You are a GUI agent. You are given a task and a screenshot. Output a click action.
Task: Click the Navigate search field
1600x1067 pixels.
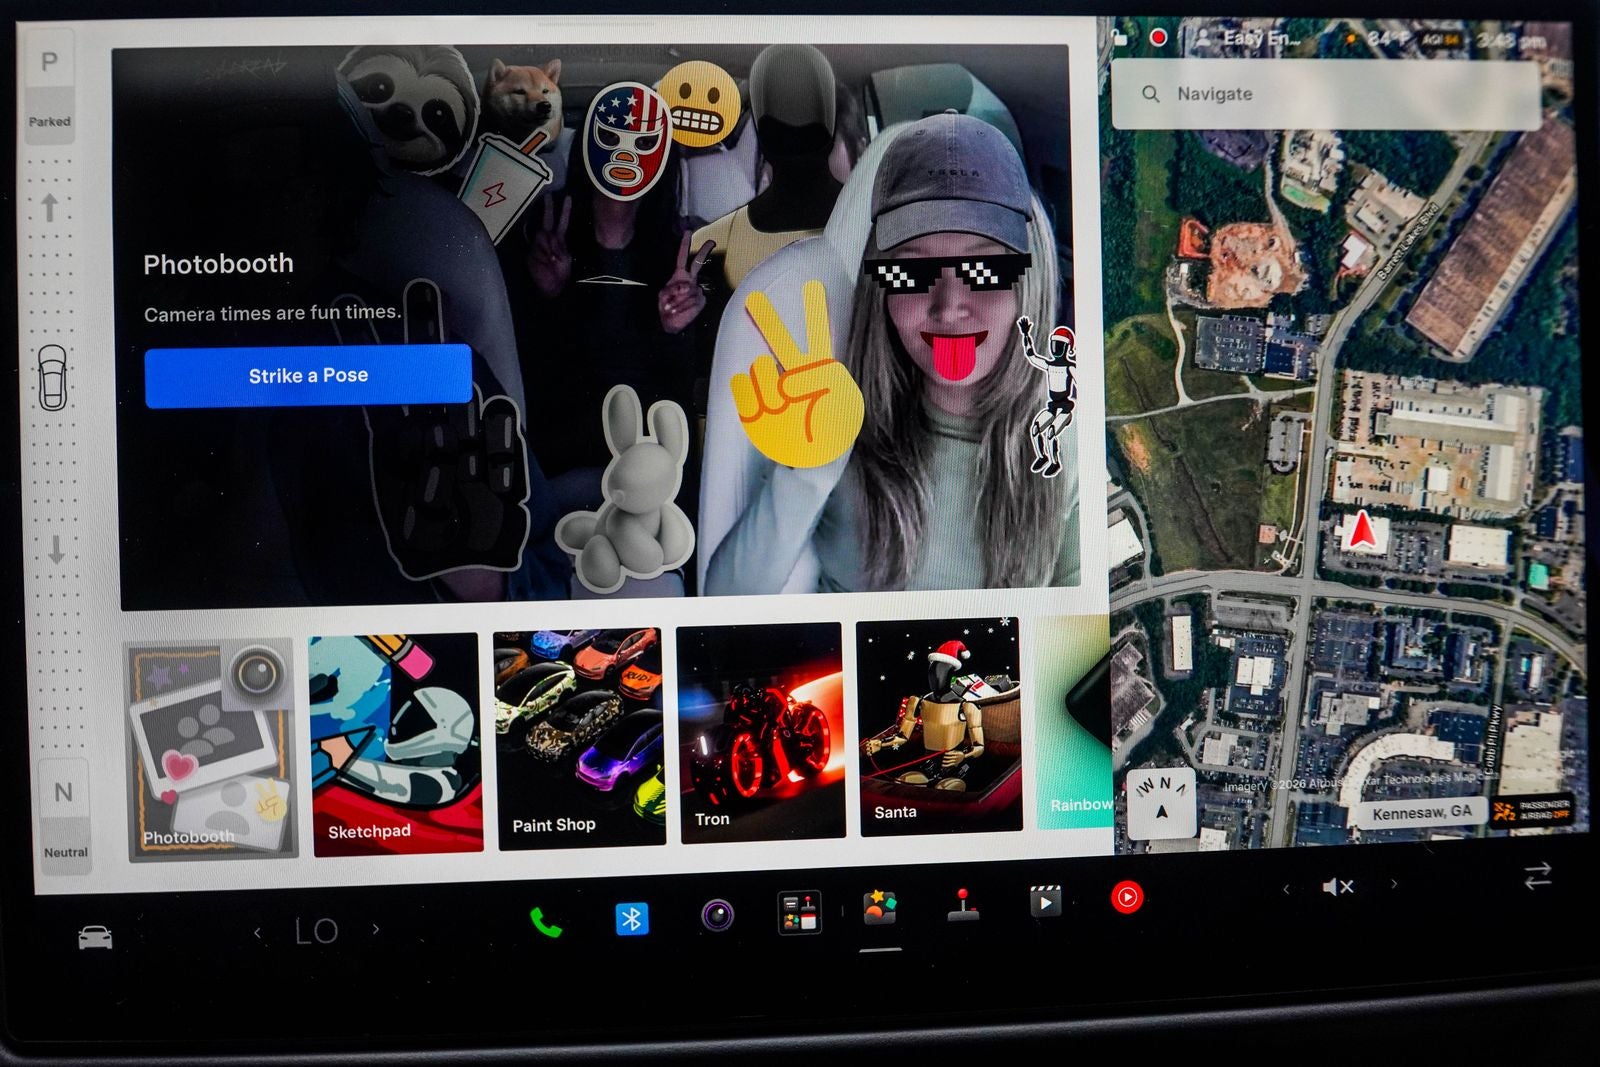(x=1325, y=94)
